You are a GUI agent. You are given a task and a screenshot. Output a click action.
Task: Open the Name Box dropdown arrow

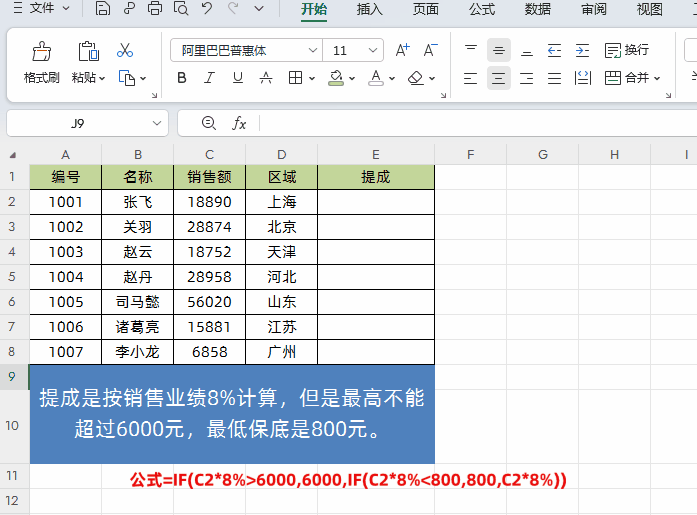point(156,123)
